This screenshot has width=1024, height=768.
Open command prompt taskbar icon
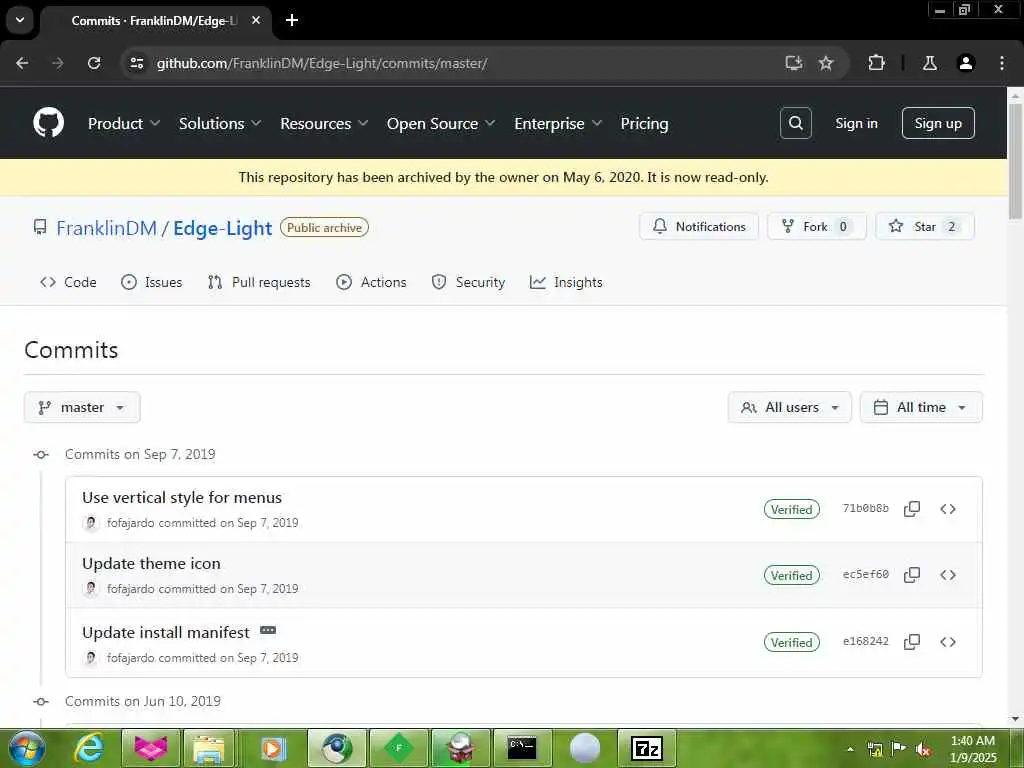(522, 748)
